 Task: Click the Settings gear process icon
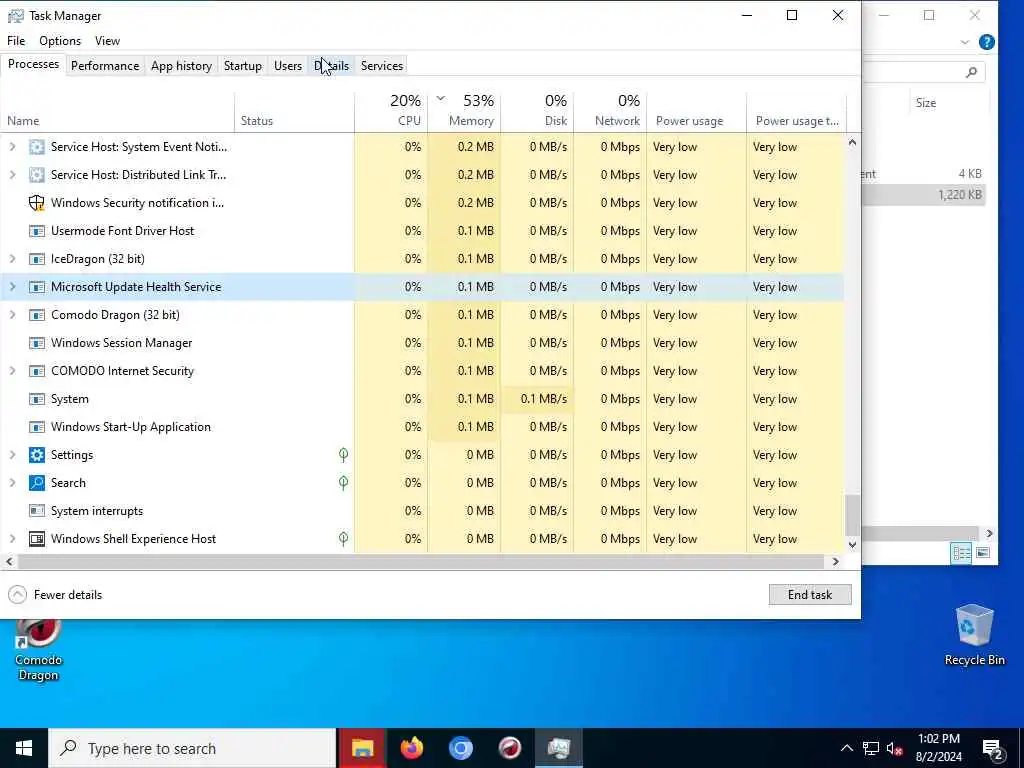pos(37,455)
